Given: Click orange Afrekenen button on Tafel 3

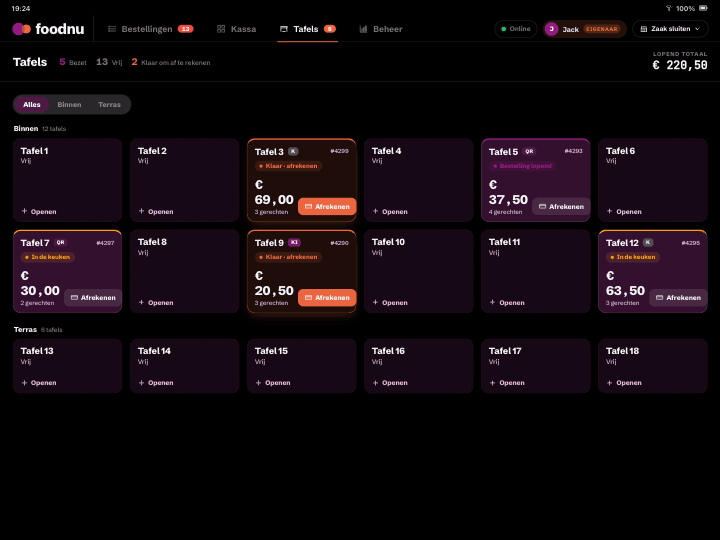Looking at the screenshot, I should click(327, 207).
